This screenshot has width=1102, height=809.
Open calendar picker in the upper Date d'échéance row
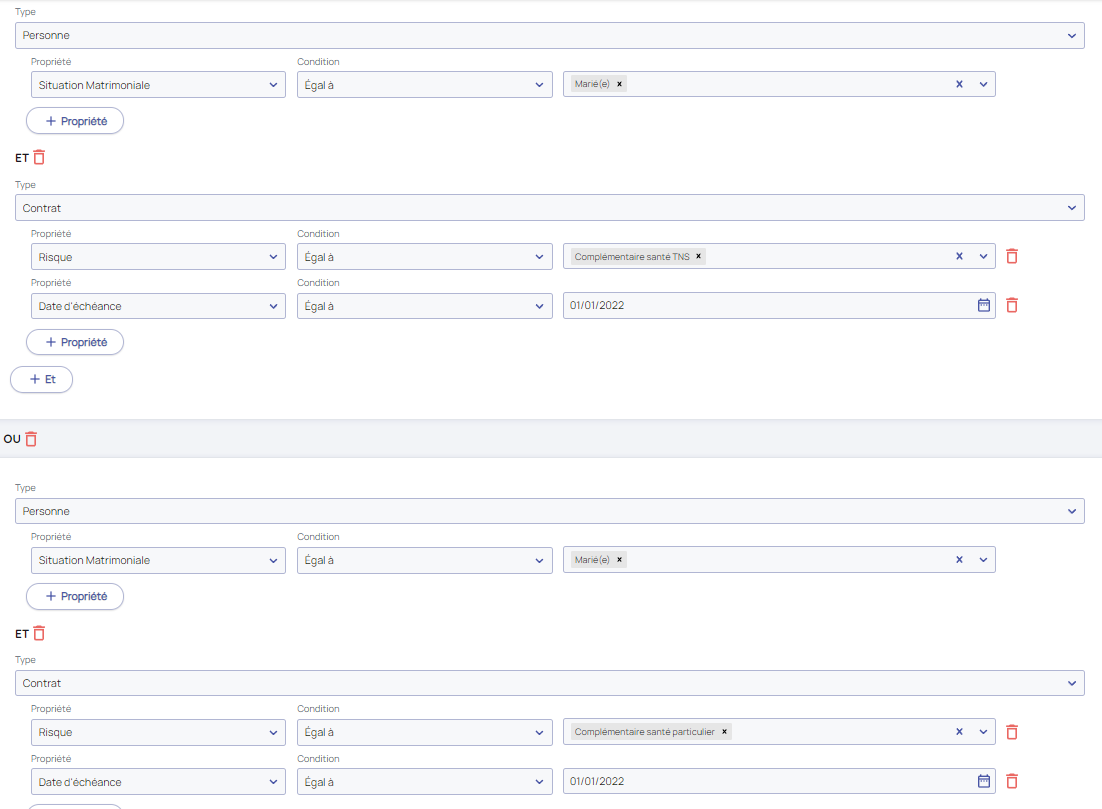[x=983, y=305]
